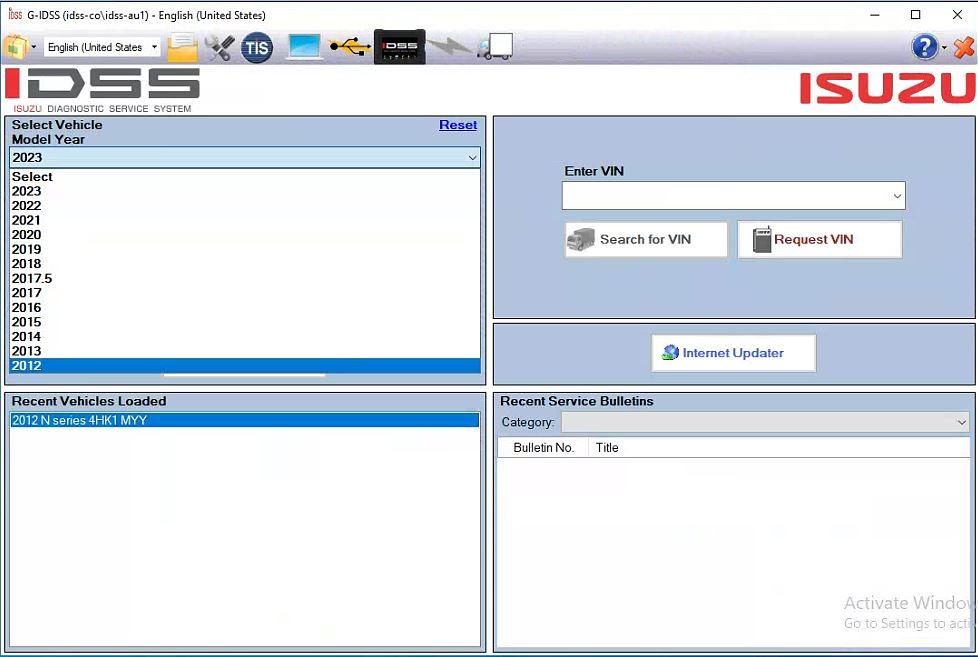This screenshot has width=978, height=657.
Task: Open the folder with documents icon
Action: [182, 47]
